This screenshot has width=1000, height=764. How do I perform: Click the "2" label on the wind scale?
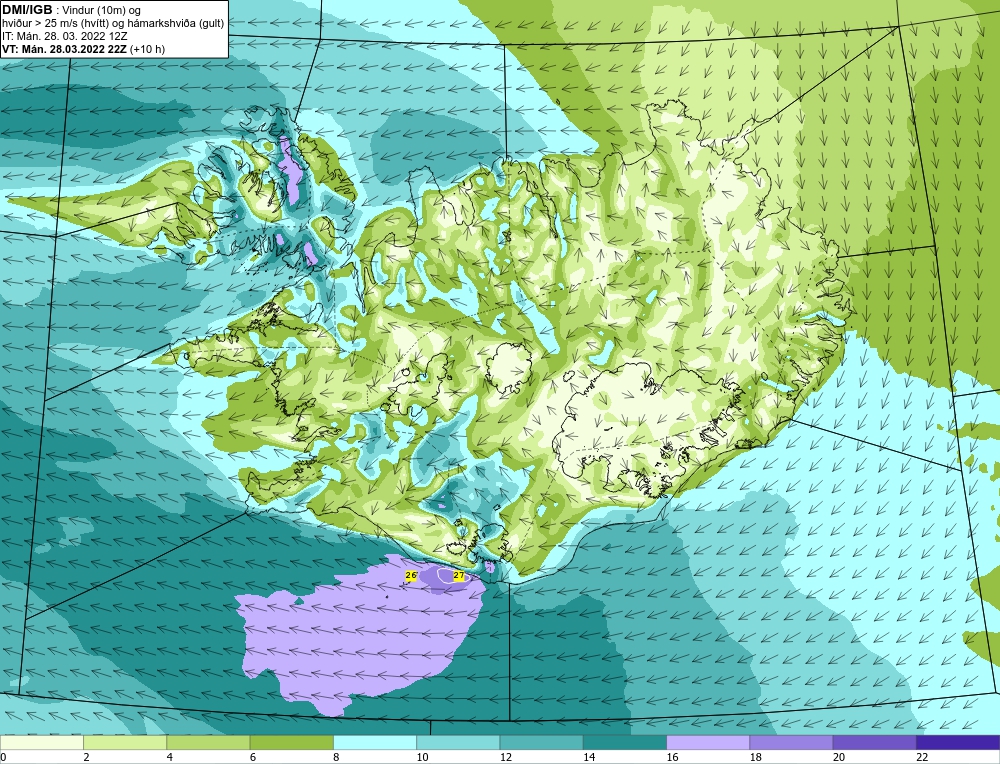click(86, 757)
